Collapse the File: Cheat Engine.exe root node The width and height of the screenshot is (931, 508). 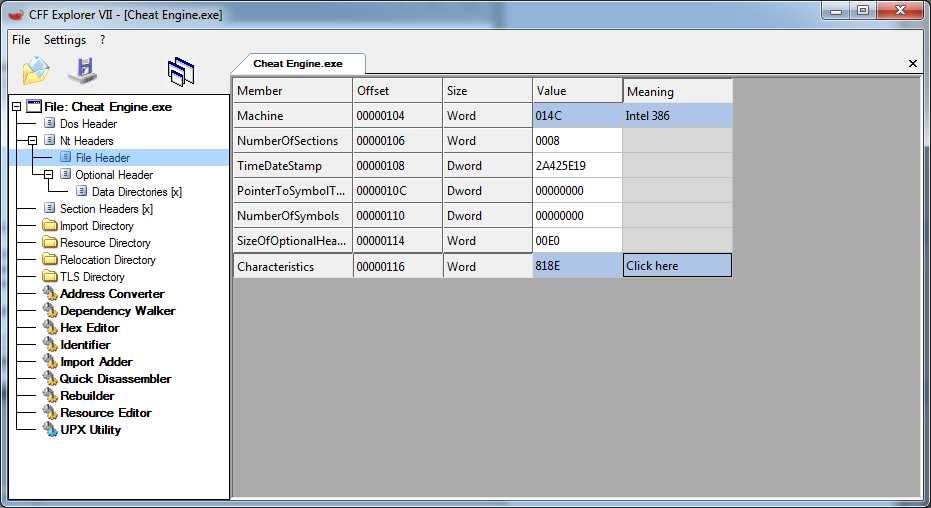pos(17,107)
